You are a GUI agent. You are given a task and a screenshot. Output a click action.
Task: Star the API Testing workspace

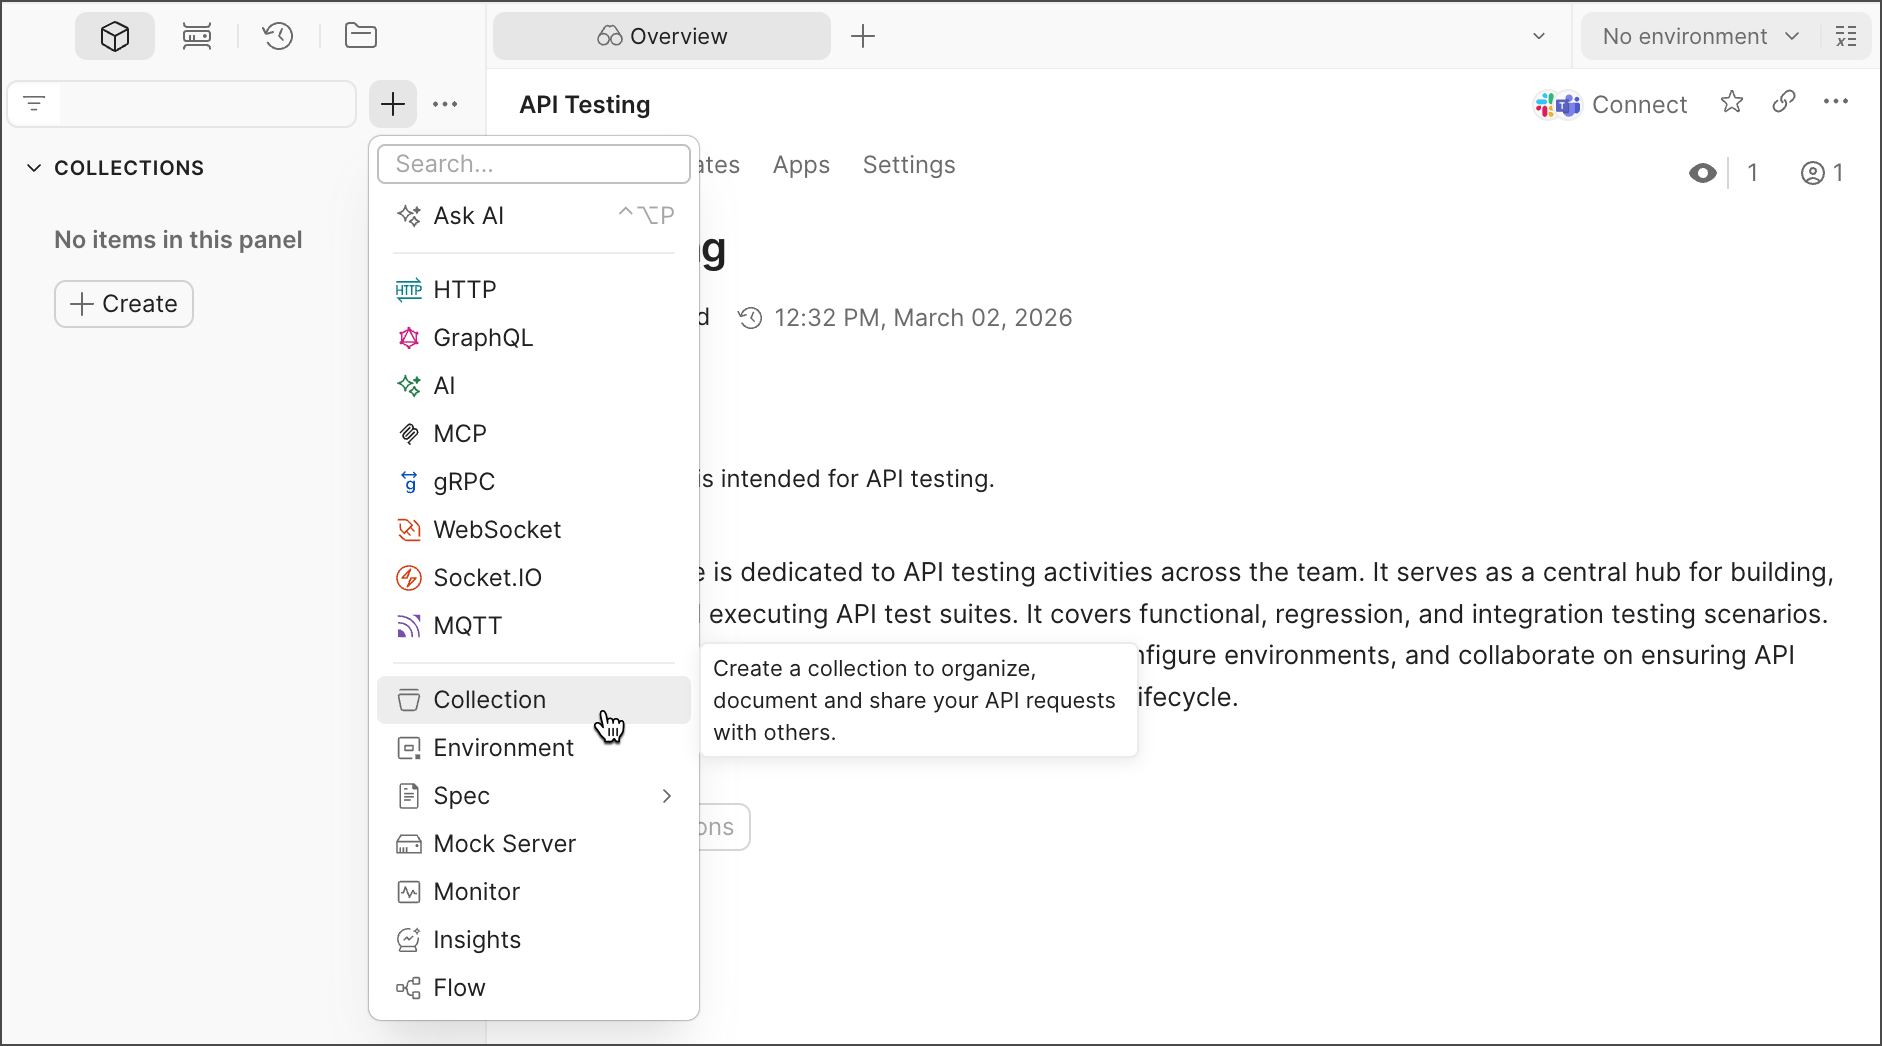pos(1732,103)
